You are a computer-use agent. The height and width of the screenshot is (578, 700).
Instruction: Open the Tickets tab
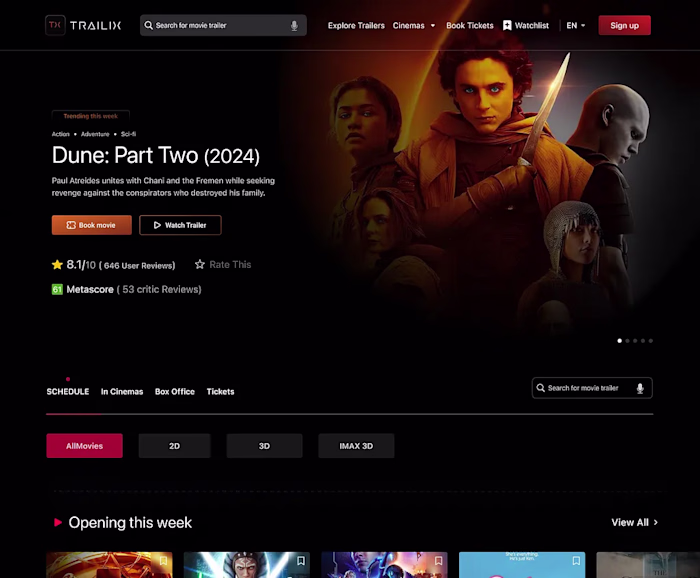(x=220, y=391)
